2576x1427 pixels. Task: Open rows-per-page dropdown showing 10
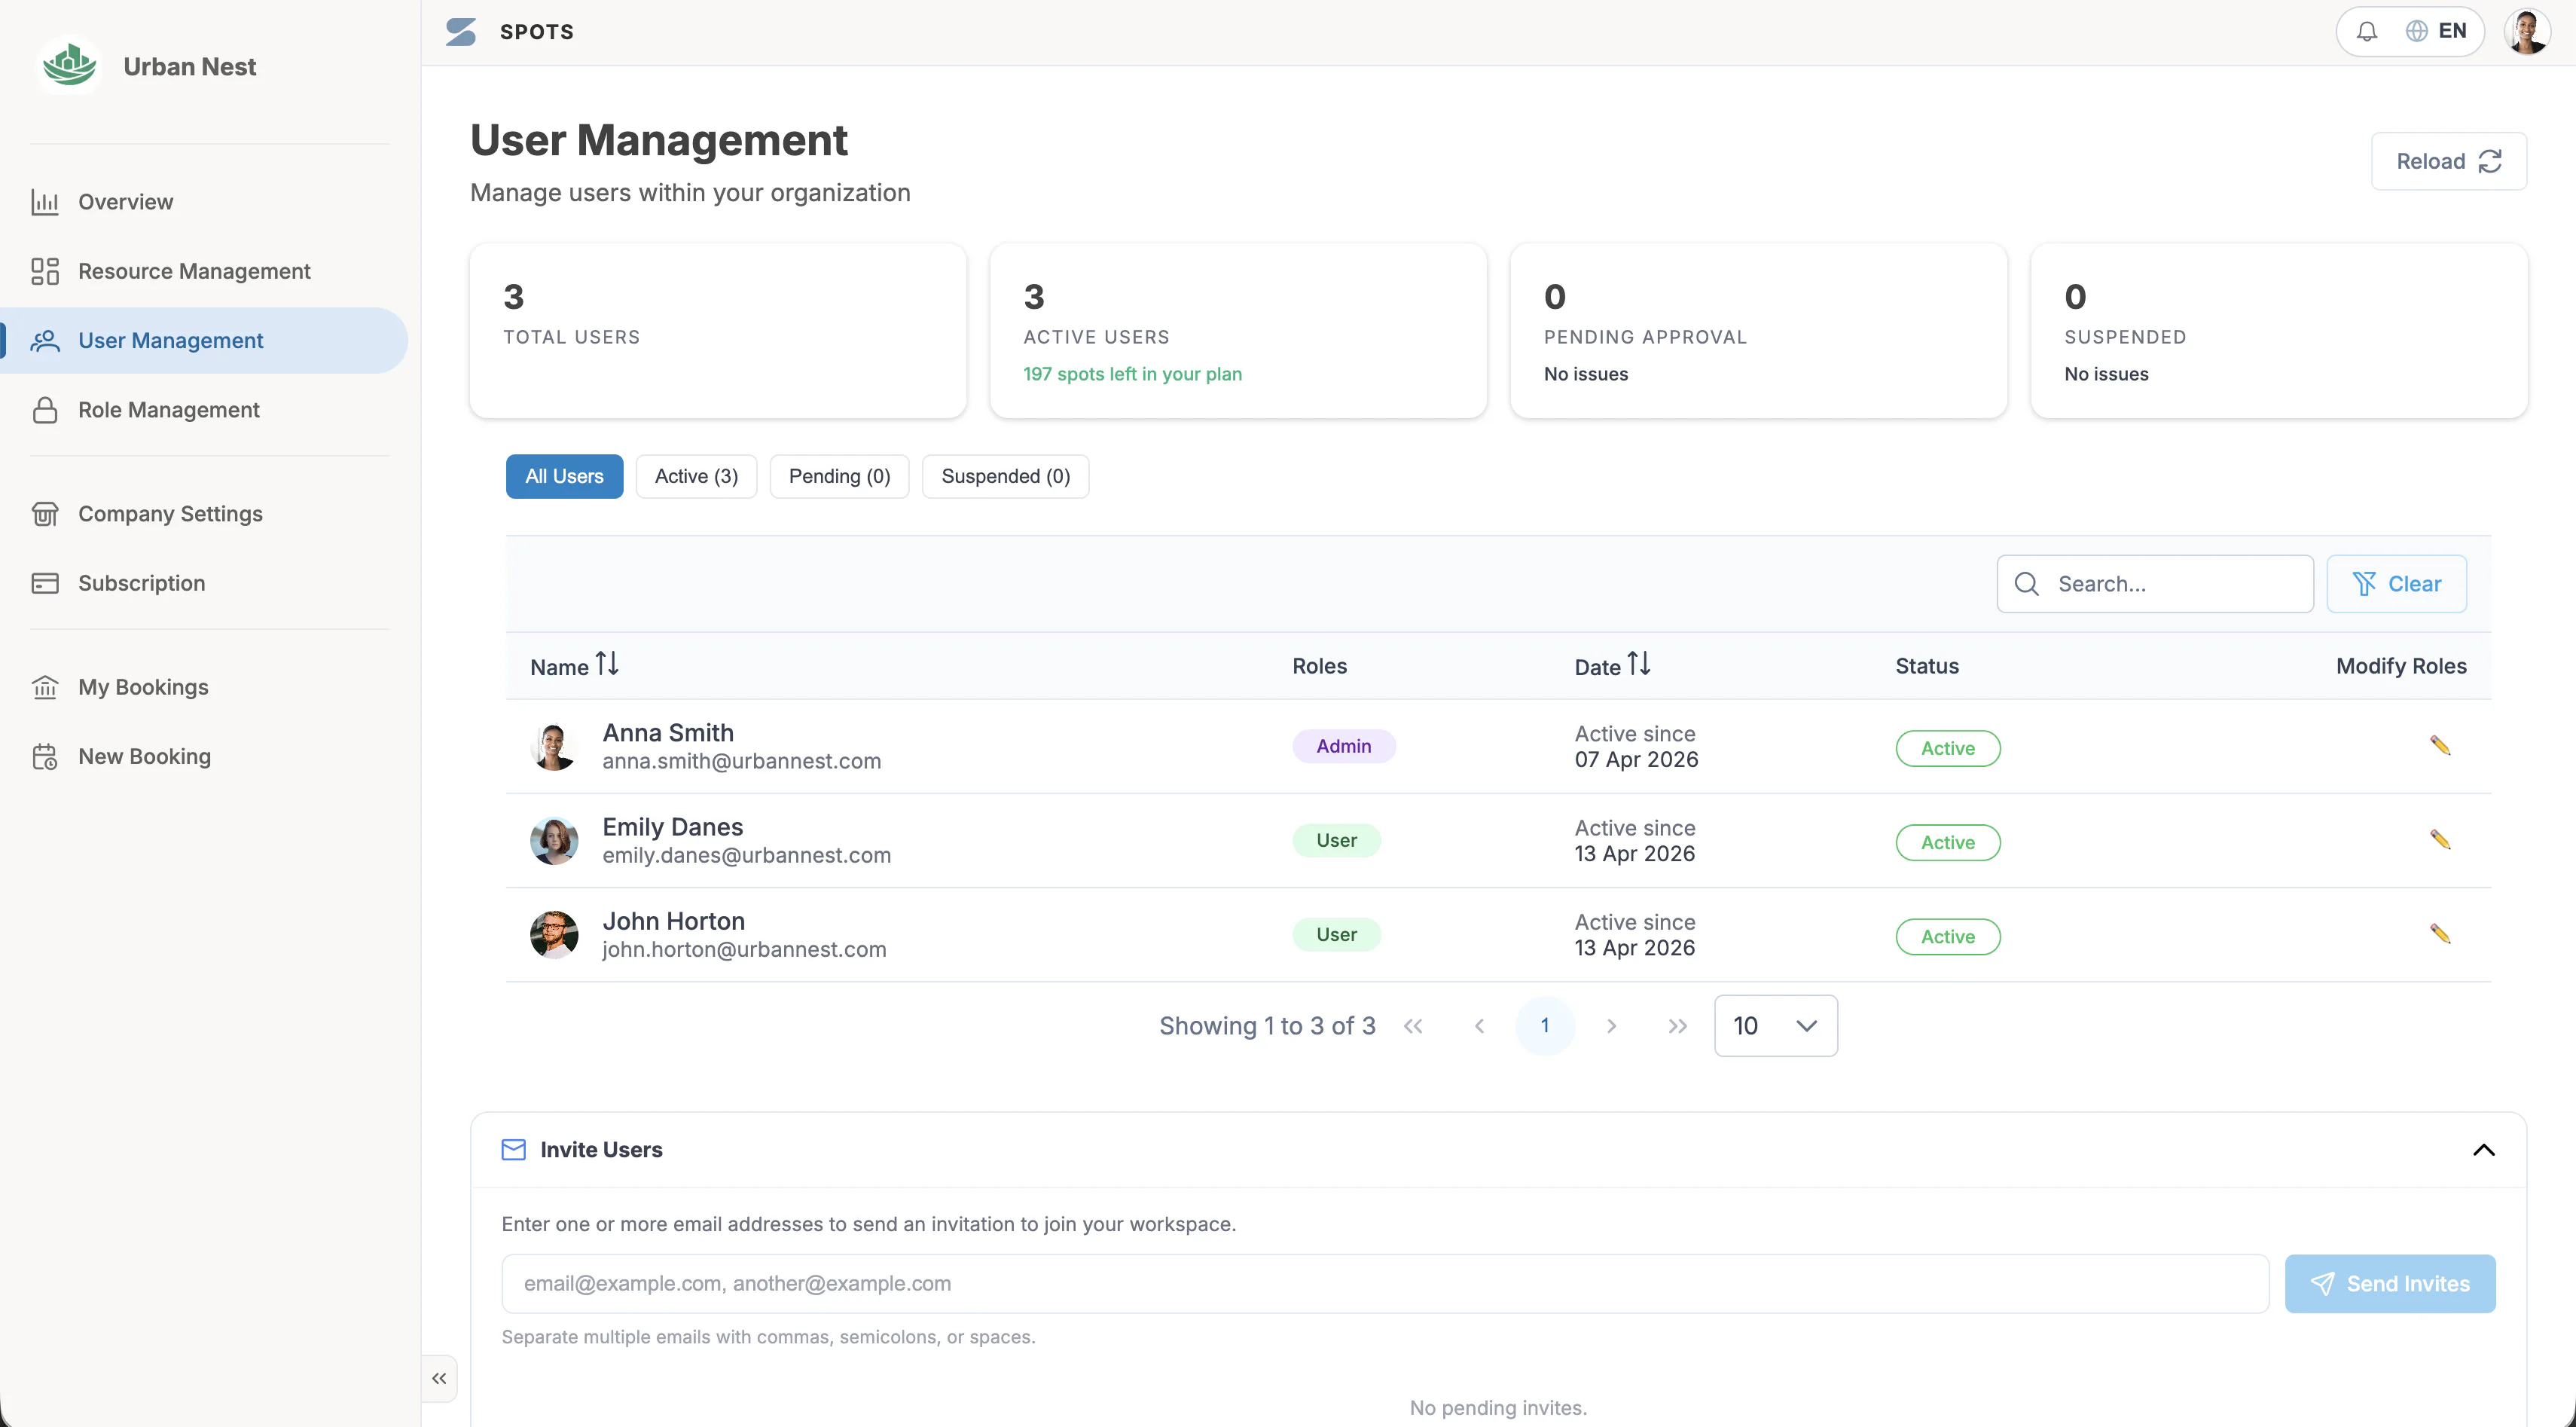(x=1775, y=1026)
